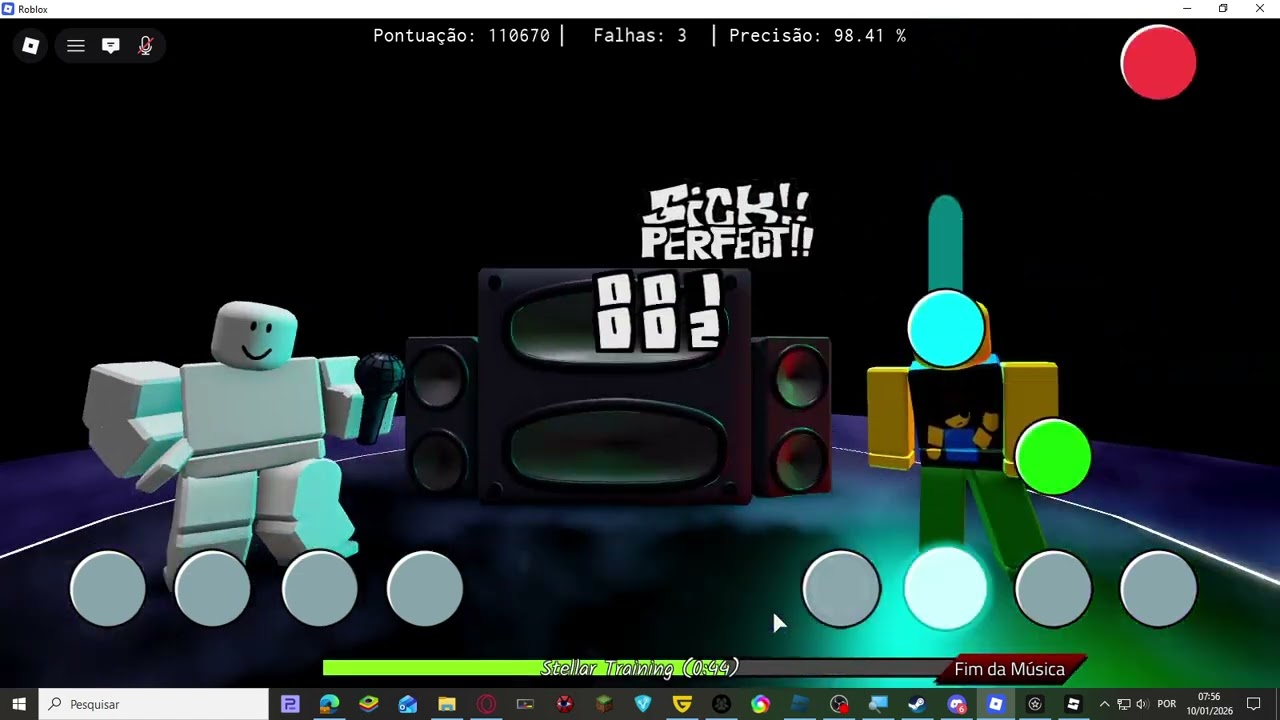Open Steam from the taskbar
The height and width of the screenshot is (720, 1280).
coord(917,704)
